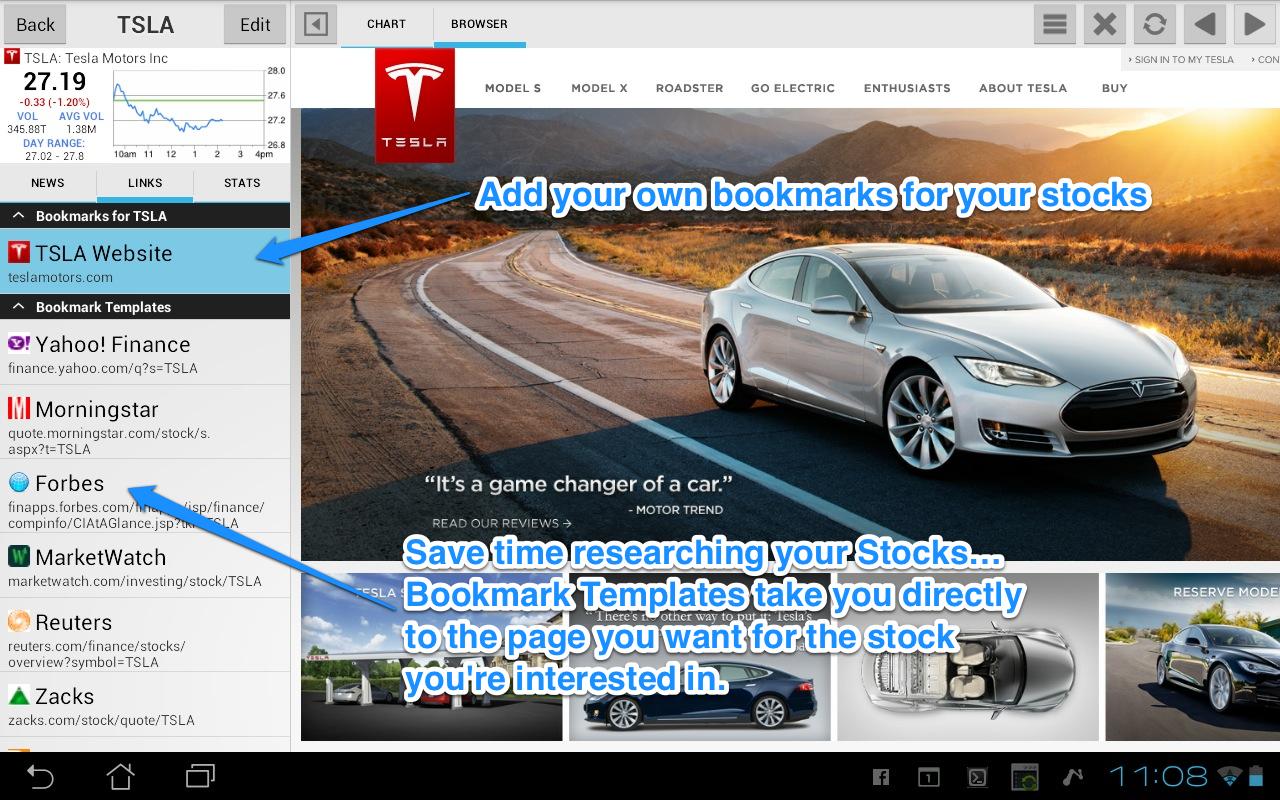The height and width of the screenshot is (800, 1280).
Task: Open the browser hamburger menu
Action: click(1055, 24)
